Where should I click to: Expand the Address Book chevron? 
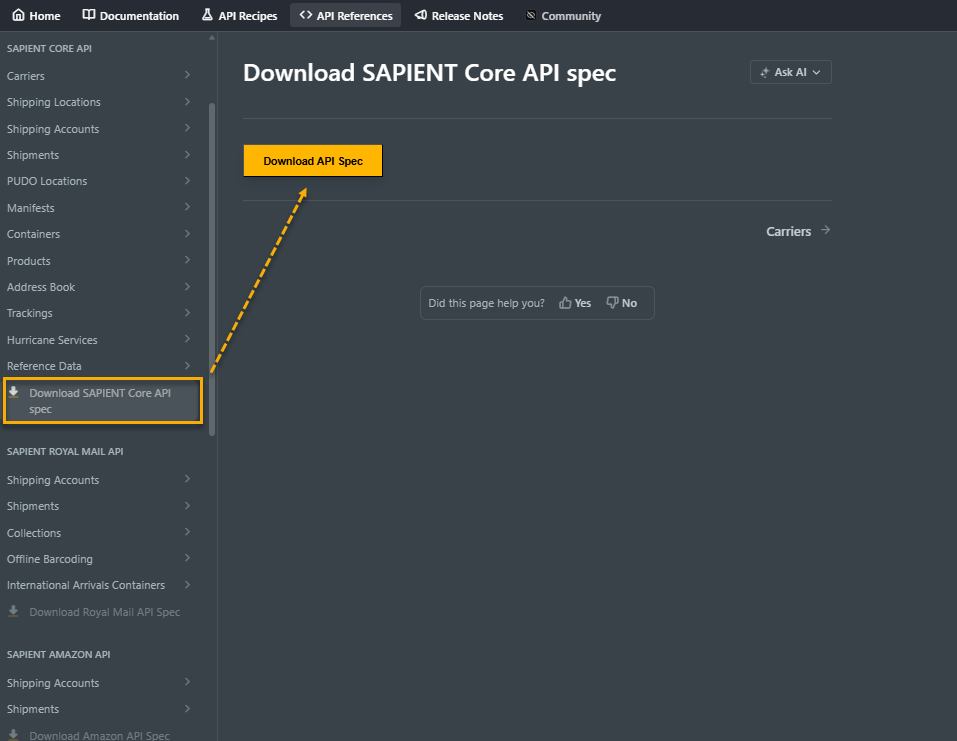coord(187,286)
